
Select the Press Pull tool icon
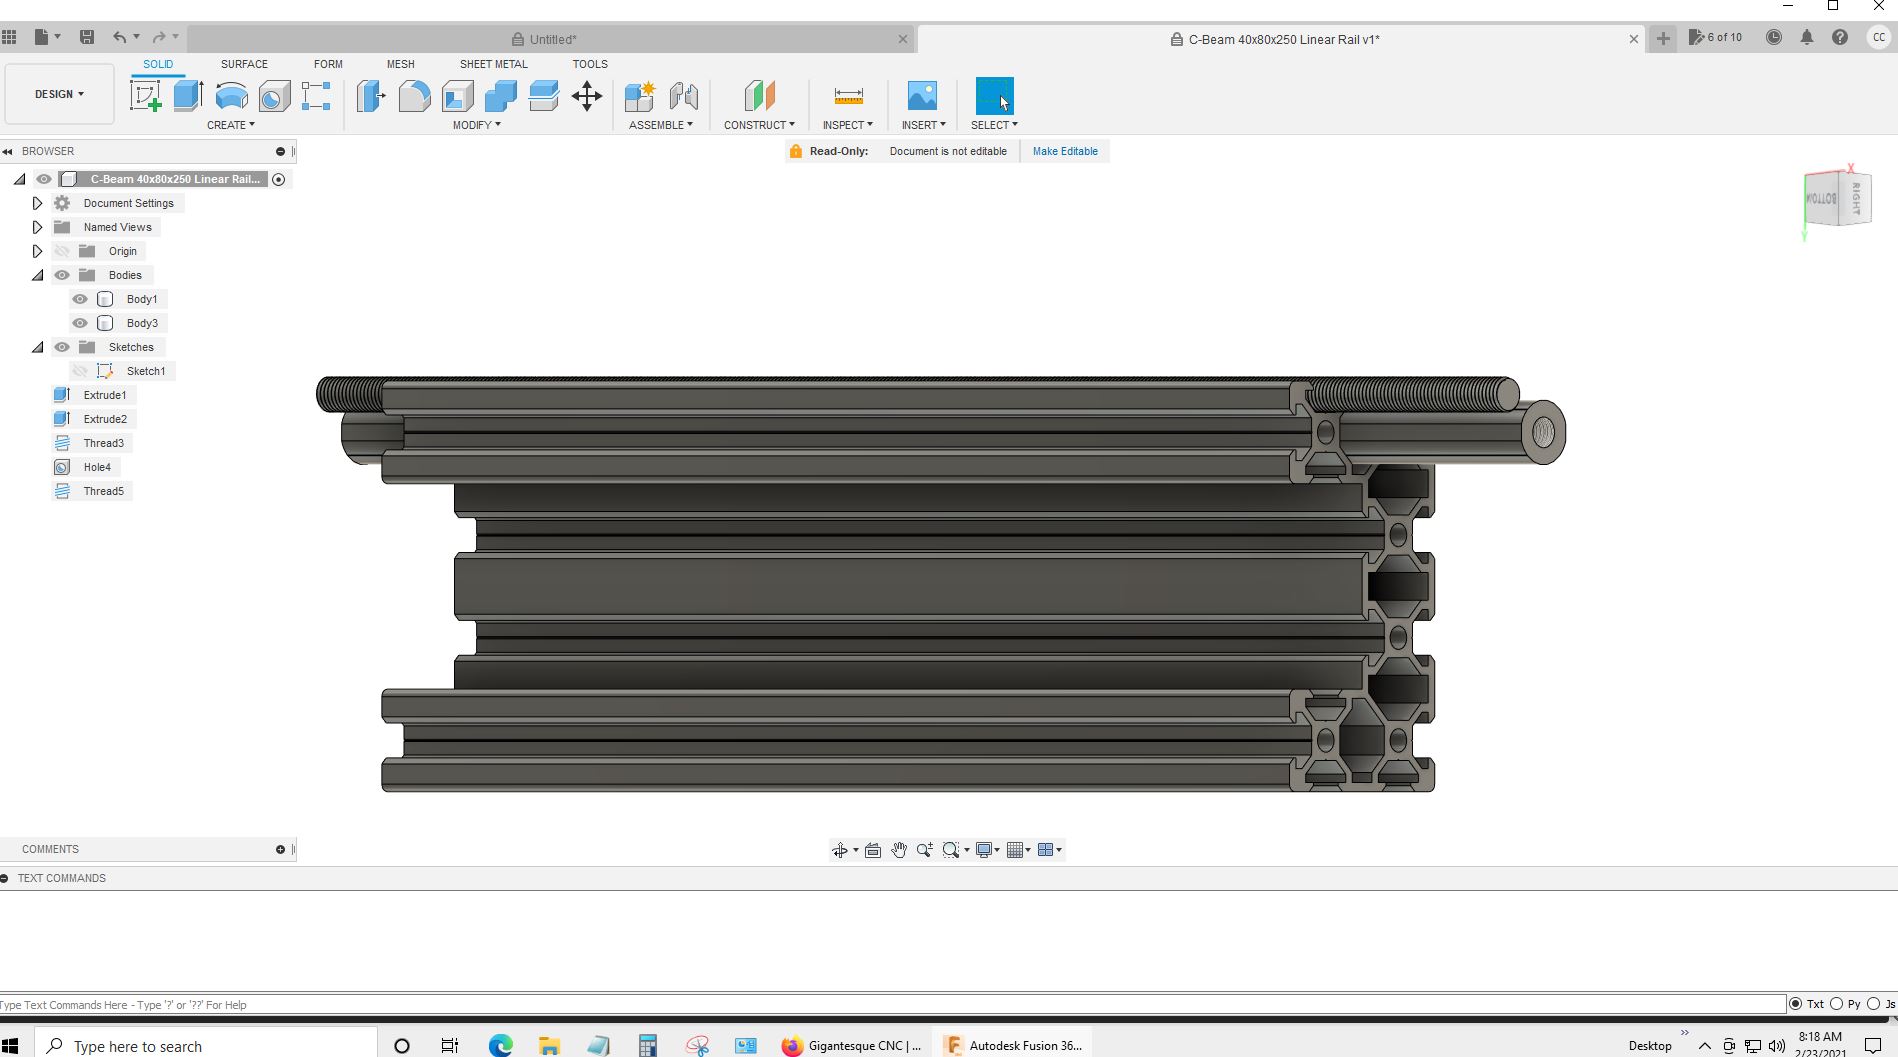(x=371, y=96)
